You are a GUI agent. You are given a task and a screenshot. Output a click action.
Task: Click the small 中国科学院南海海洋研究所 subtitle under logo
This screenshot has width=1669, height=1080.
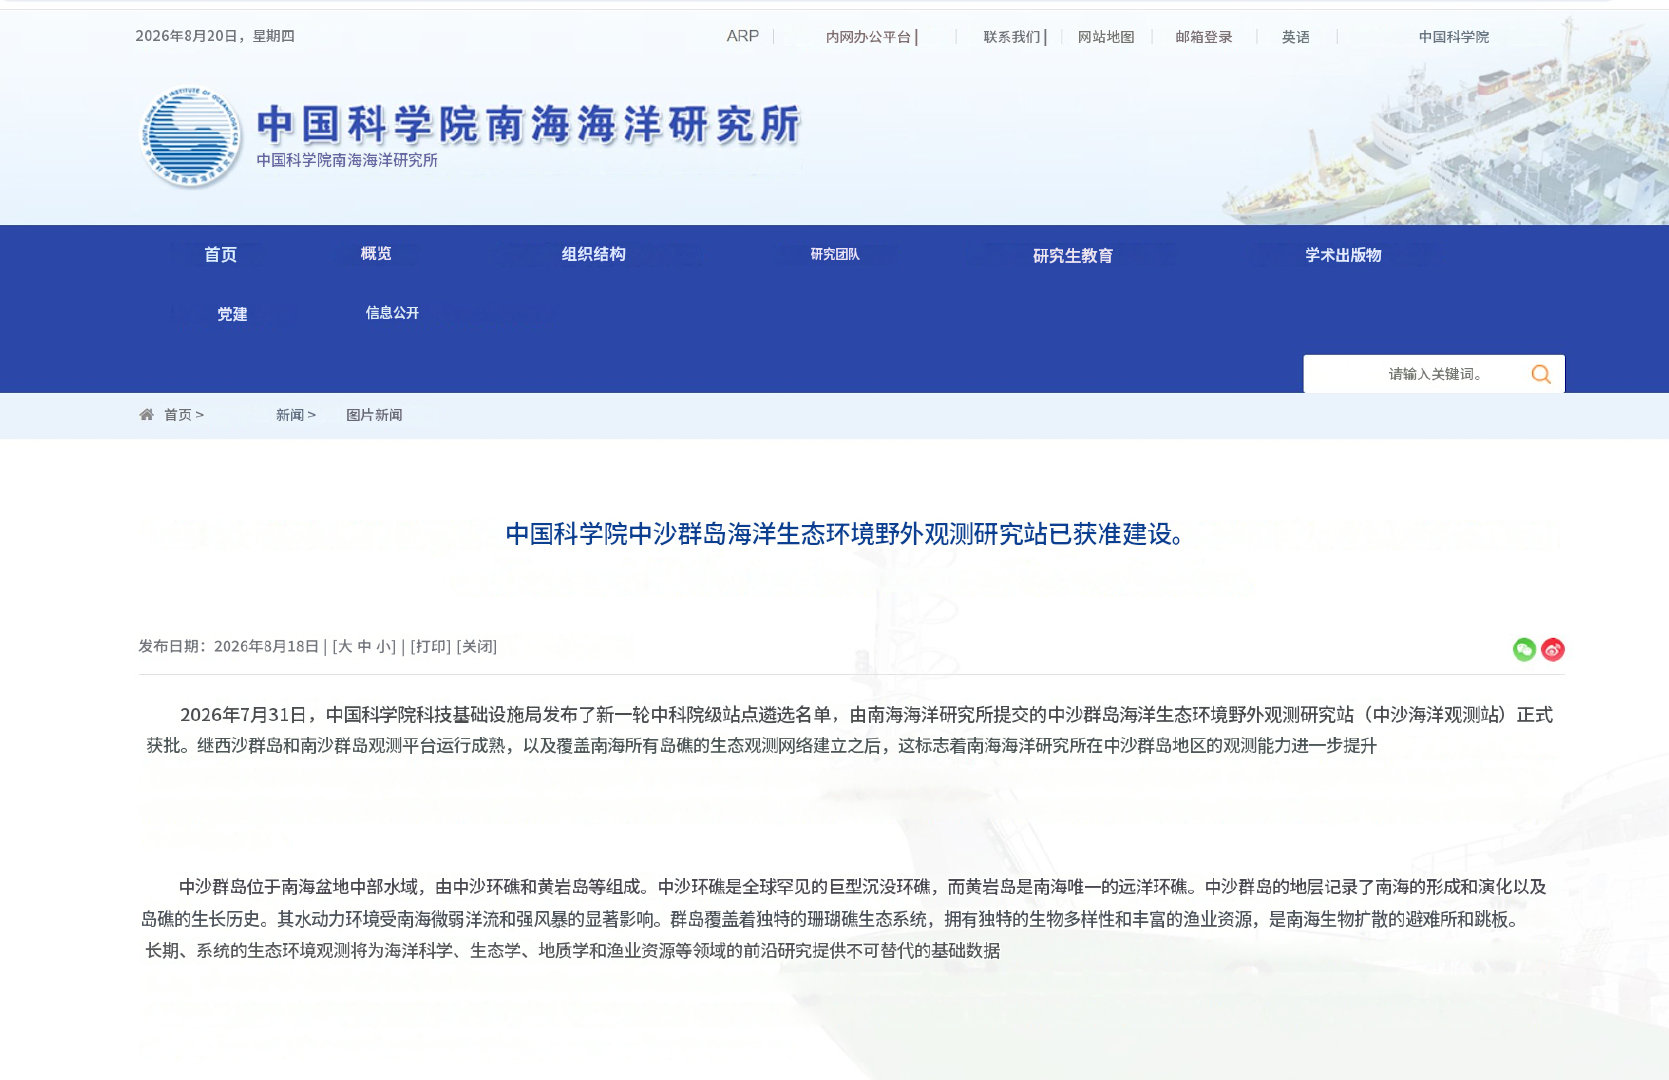coord(347,160)
